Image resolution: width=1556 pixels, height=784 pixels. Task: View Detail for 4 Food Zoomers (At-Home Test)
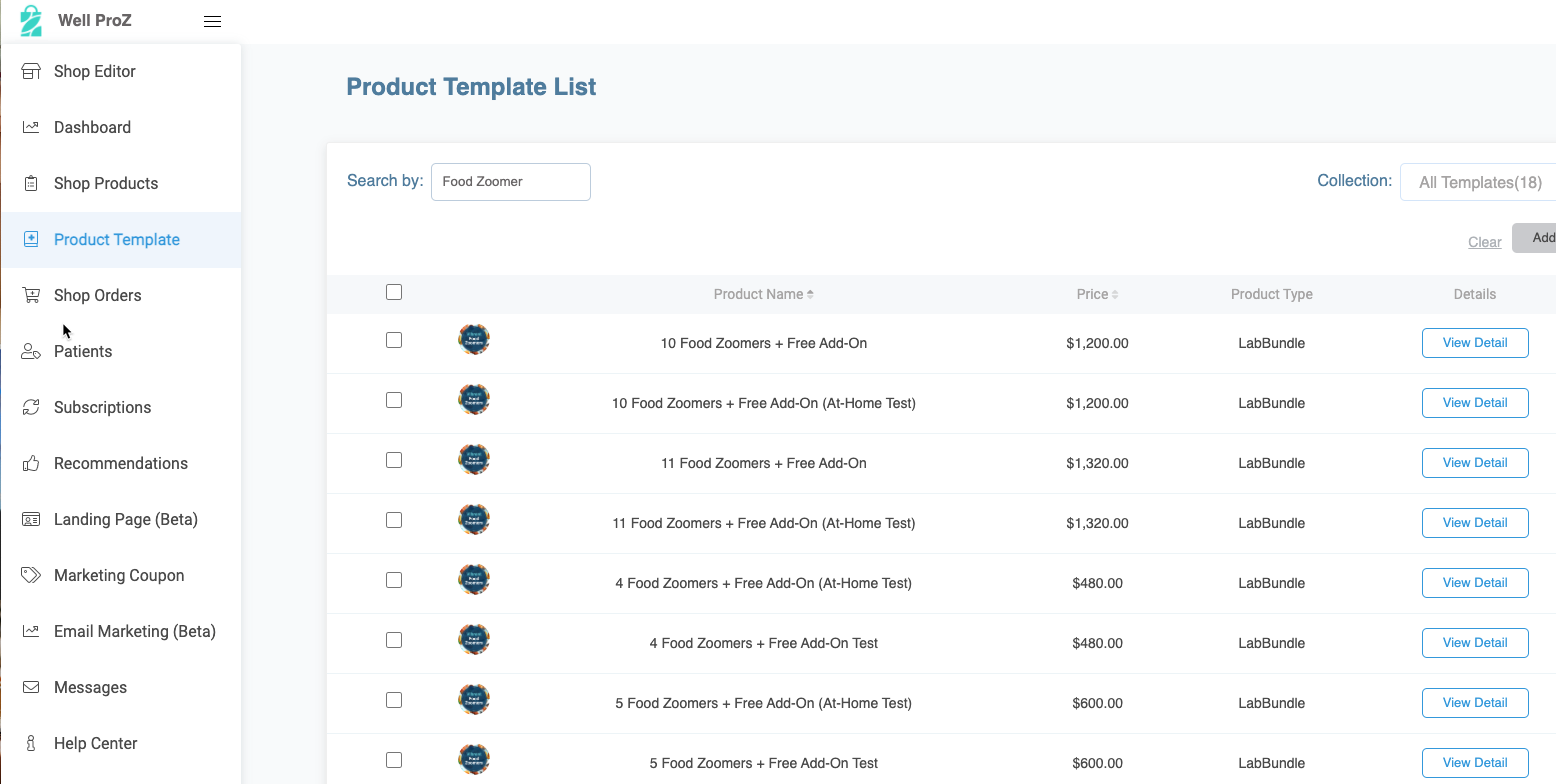coord(1475,583)
